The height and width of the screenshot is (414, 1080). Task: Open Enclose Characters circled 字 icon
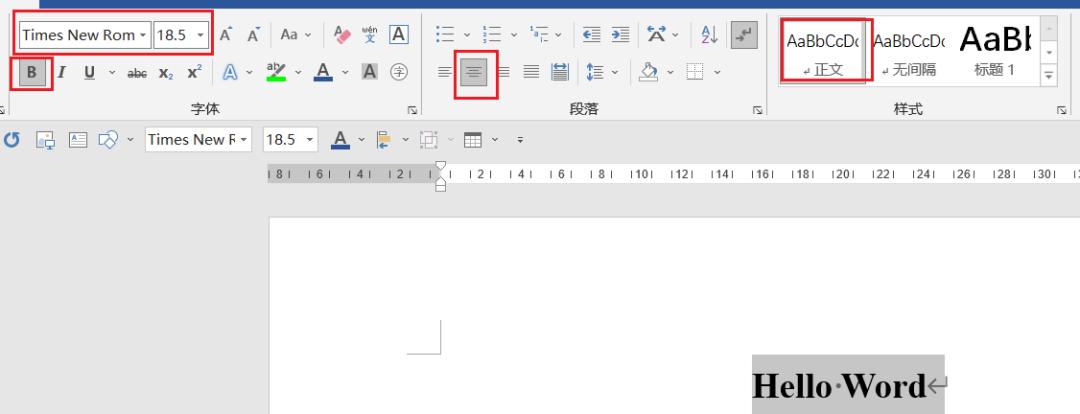point(399,72)
